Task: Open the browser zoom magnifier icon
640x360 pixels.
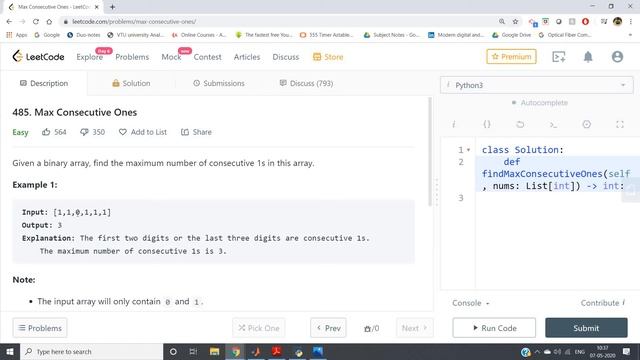Action: 502,22
